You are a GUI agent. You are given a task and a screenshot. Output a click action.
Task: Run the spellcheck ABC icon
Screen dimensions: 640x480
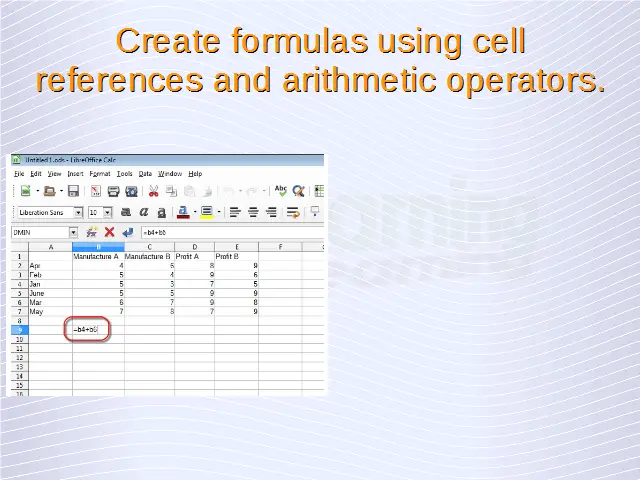click(x=281, y=191)
